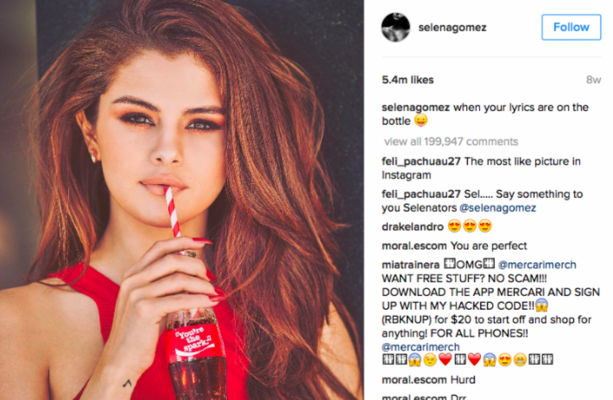Viewport: 613px width, 400px height.
Task: Open moral.escom profile from 'You are perfect'
Action: [414, 246]
